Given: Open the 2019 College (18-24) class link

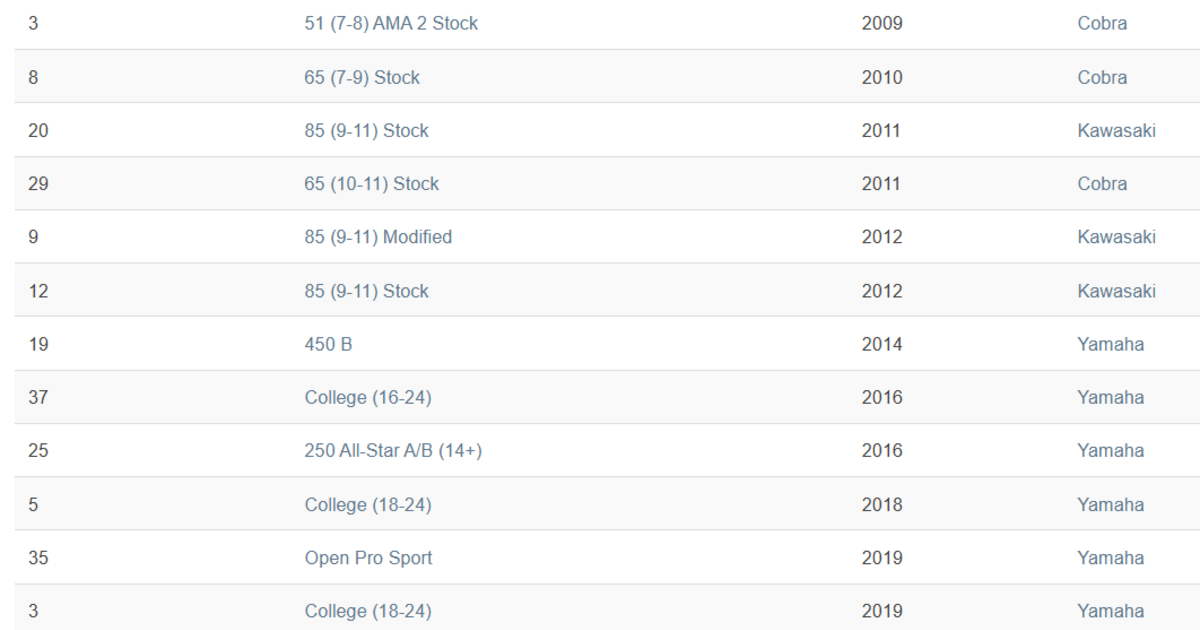Looking at the screenshot, I should pos(368,611).
